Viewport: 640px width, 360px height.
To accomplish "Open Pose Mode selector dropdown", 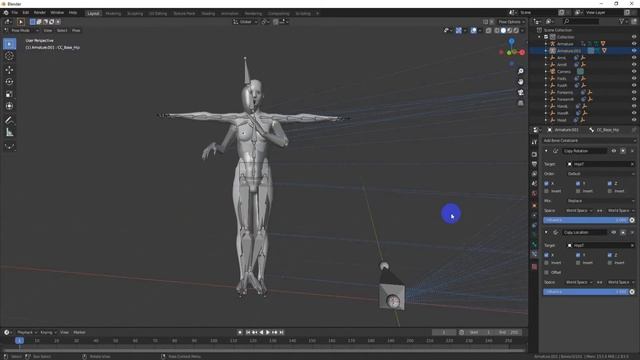I will (21, 31).
